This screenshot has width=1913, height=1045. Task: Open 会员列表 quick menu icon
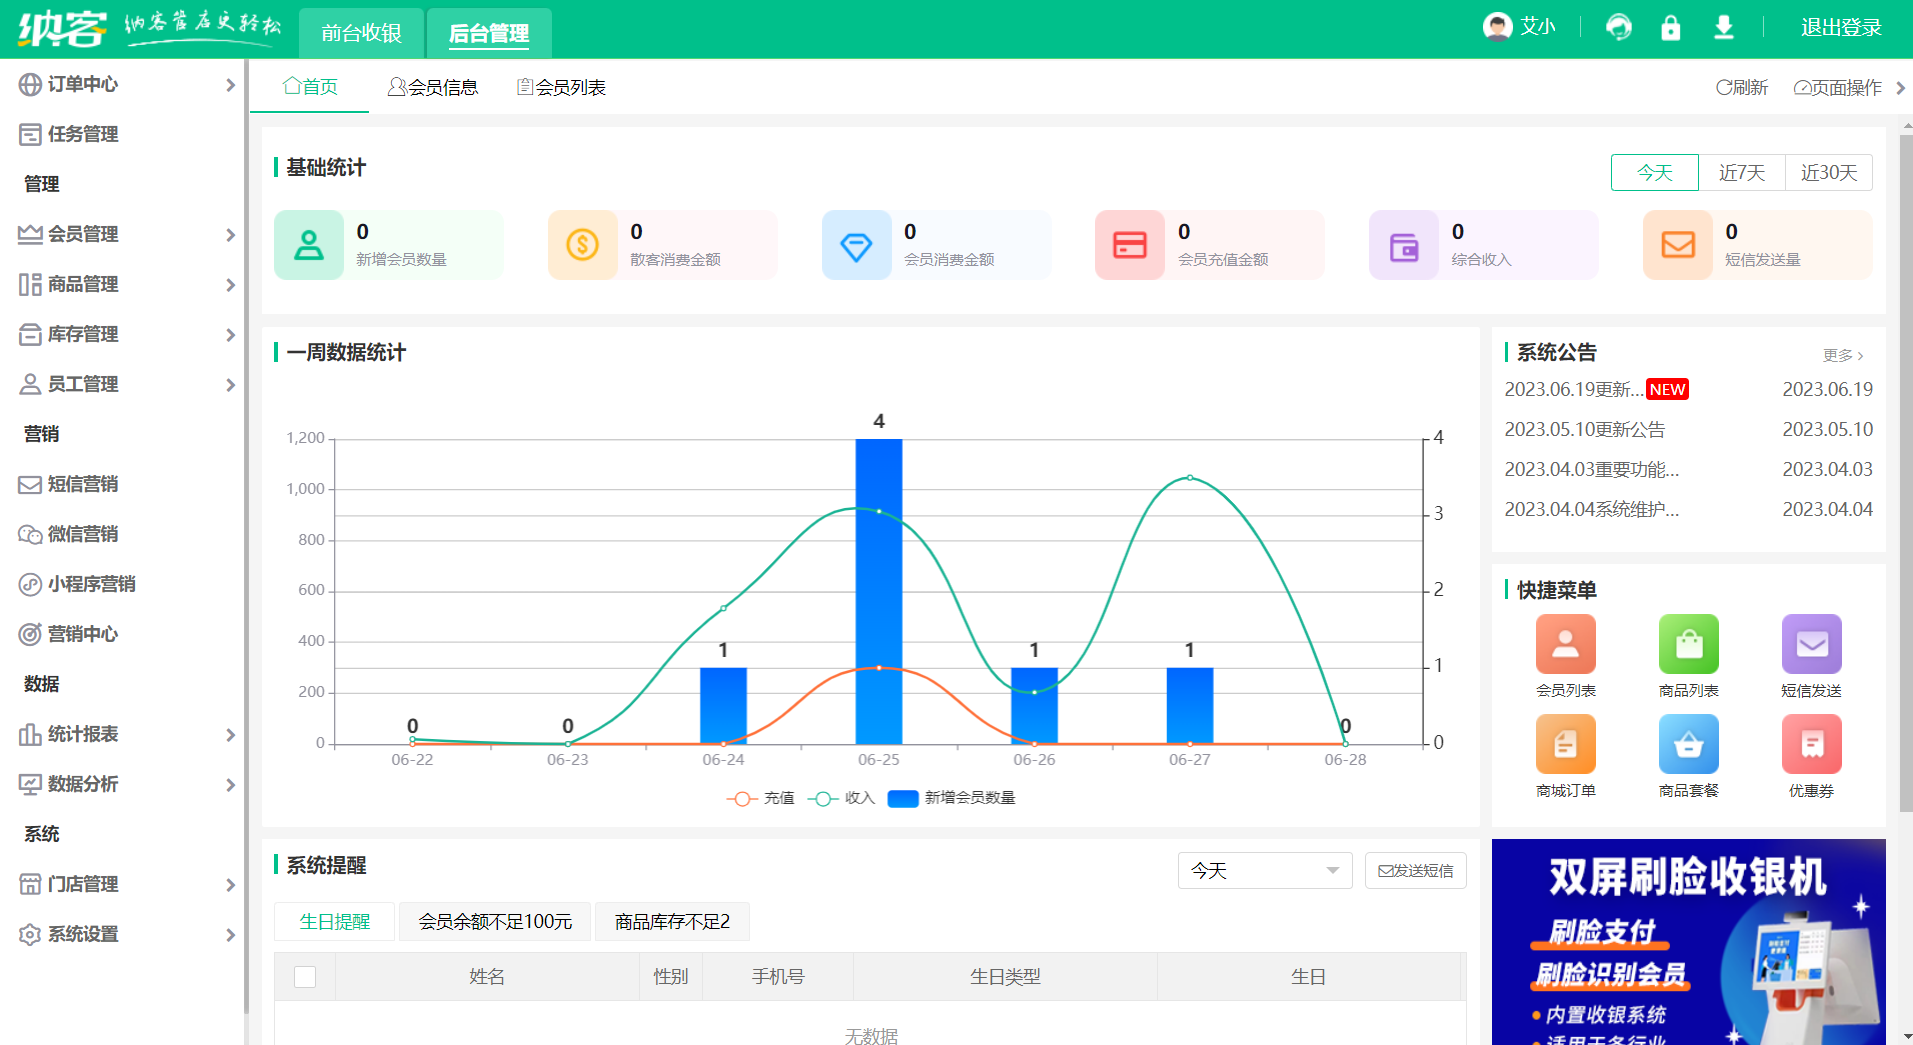pyautogui.click(x=1565, y=645)
